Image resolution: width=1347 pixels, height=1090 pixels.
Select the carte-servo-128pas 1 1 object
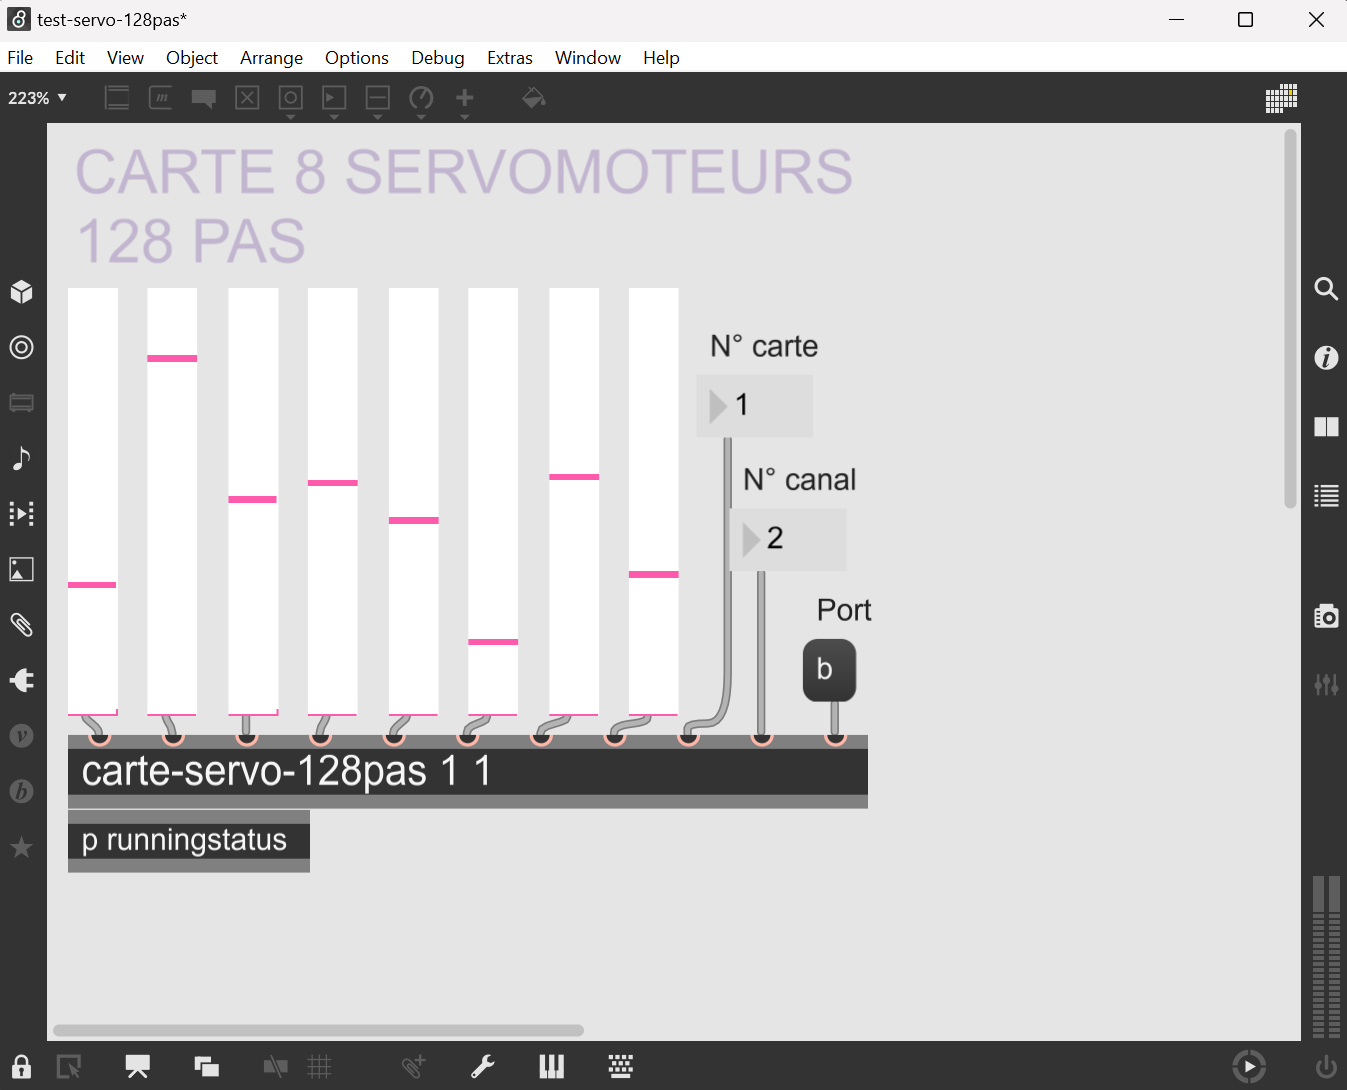(468, 772)
